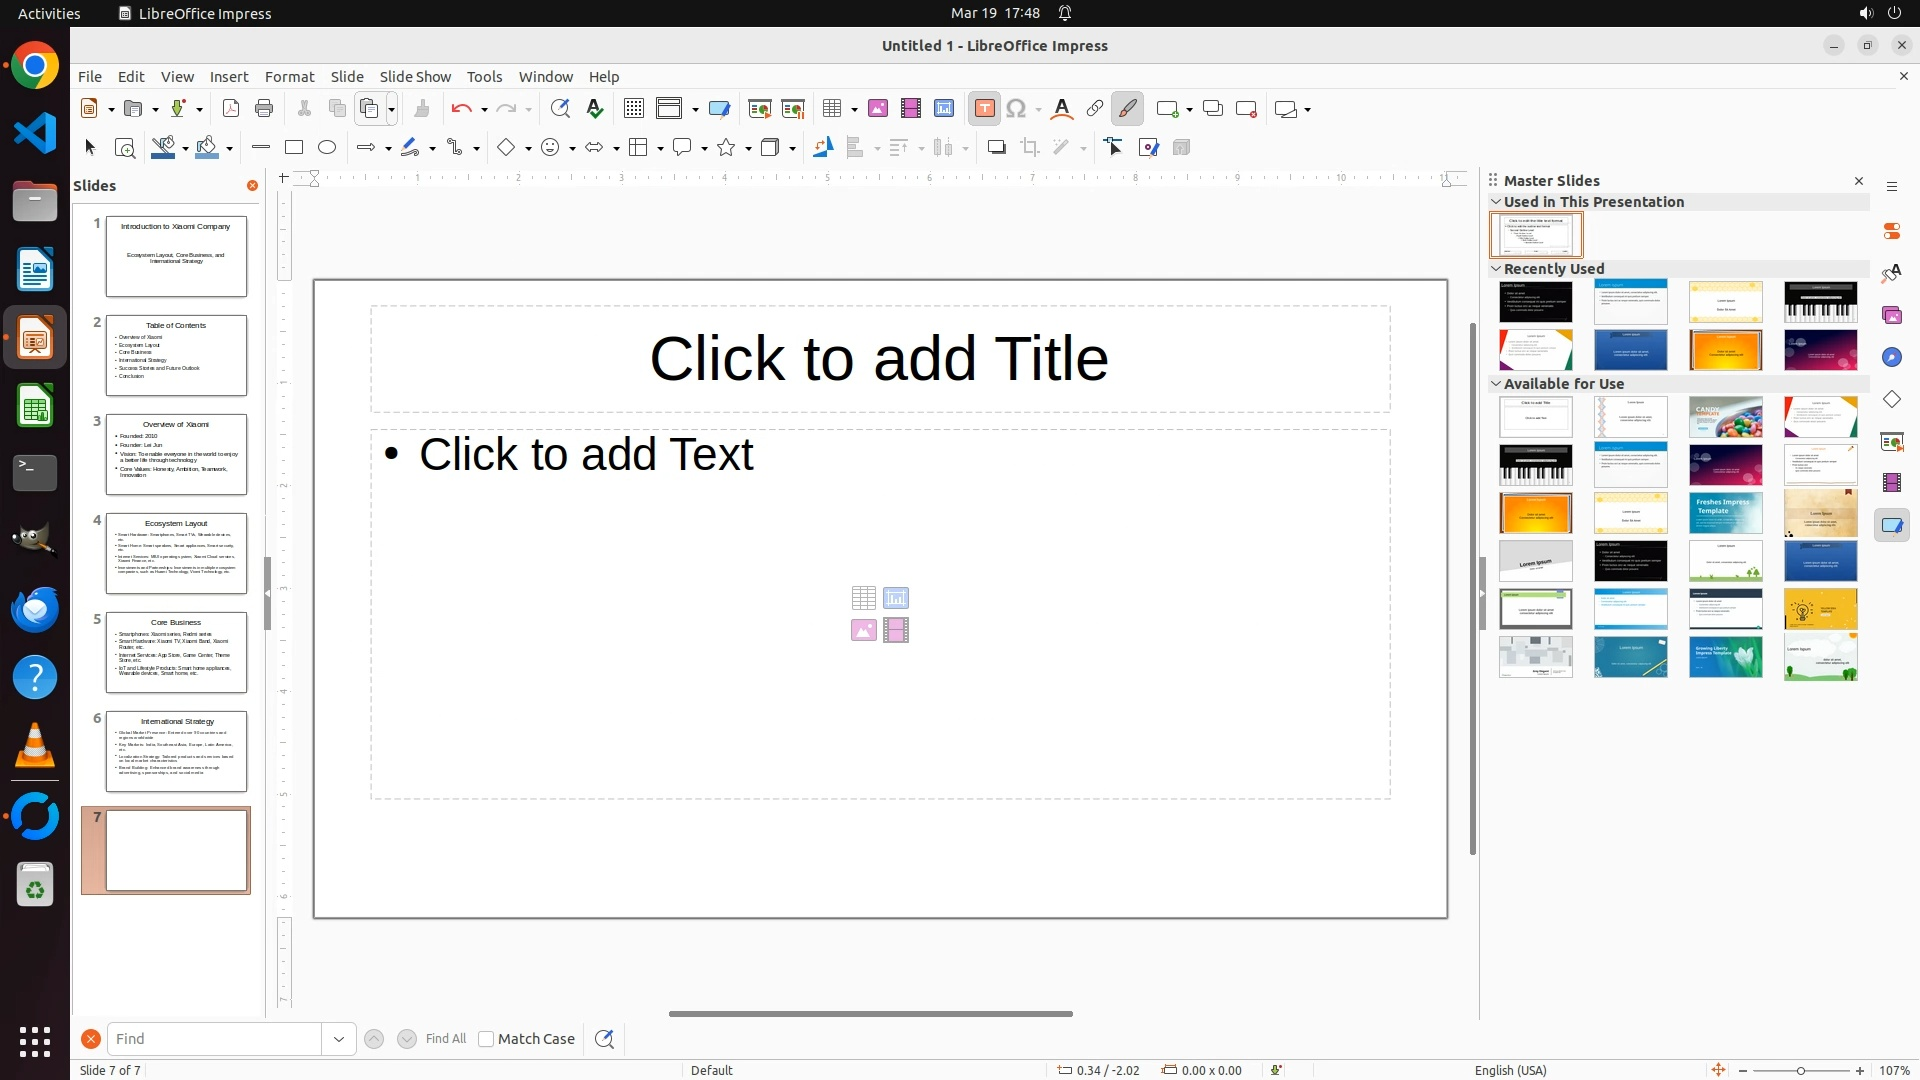Collapse the Available for Use section
This screenshot has width=1920, height=1080.
pos(1496,384)
